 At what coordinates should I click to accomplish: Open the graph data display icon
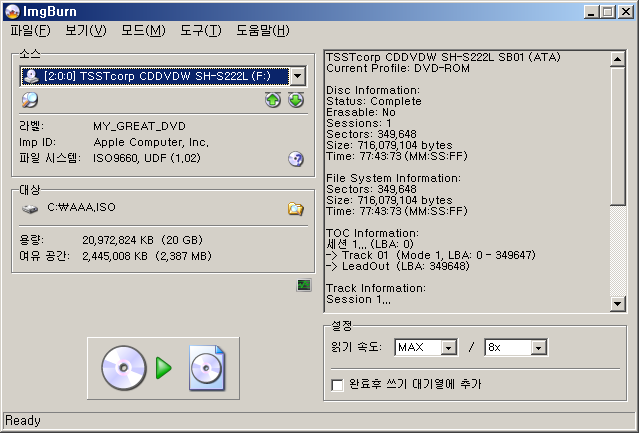pos(304,285)
